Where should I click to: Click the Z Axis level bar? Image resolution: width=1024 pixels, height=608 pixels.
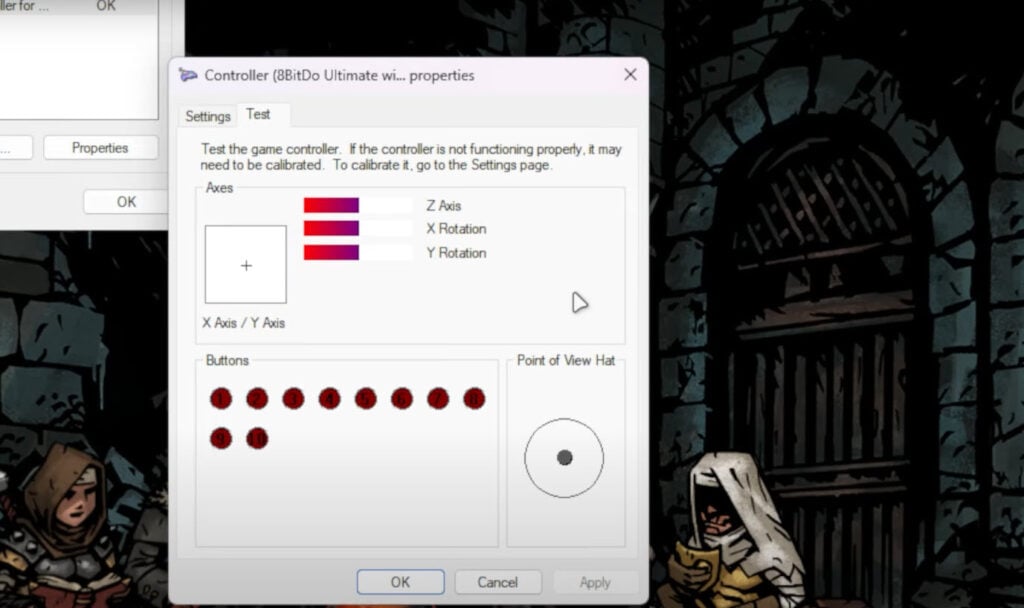(x=358, y=205)
